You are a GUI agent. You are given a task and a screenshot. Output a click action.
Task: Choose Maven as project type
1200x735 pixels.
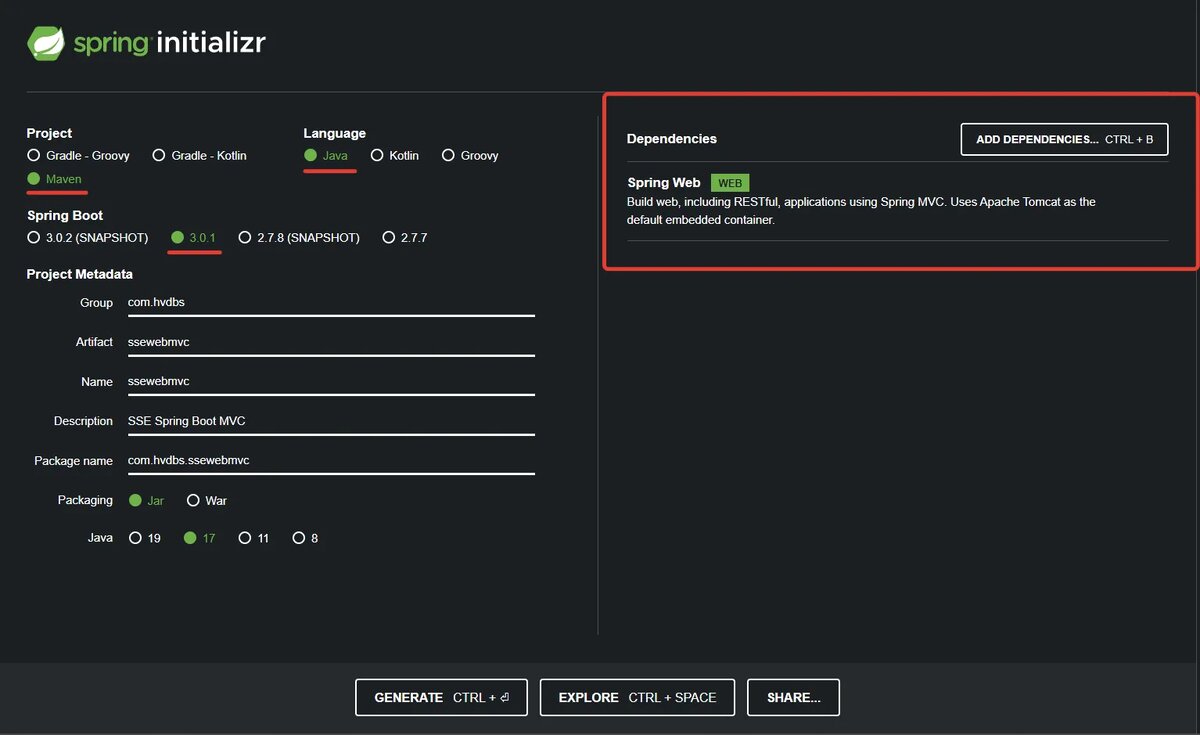point(55,179)
